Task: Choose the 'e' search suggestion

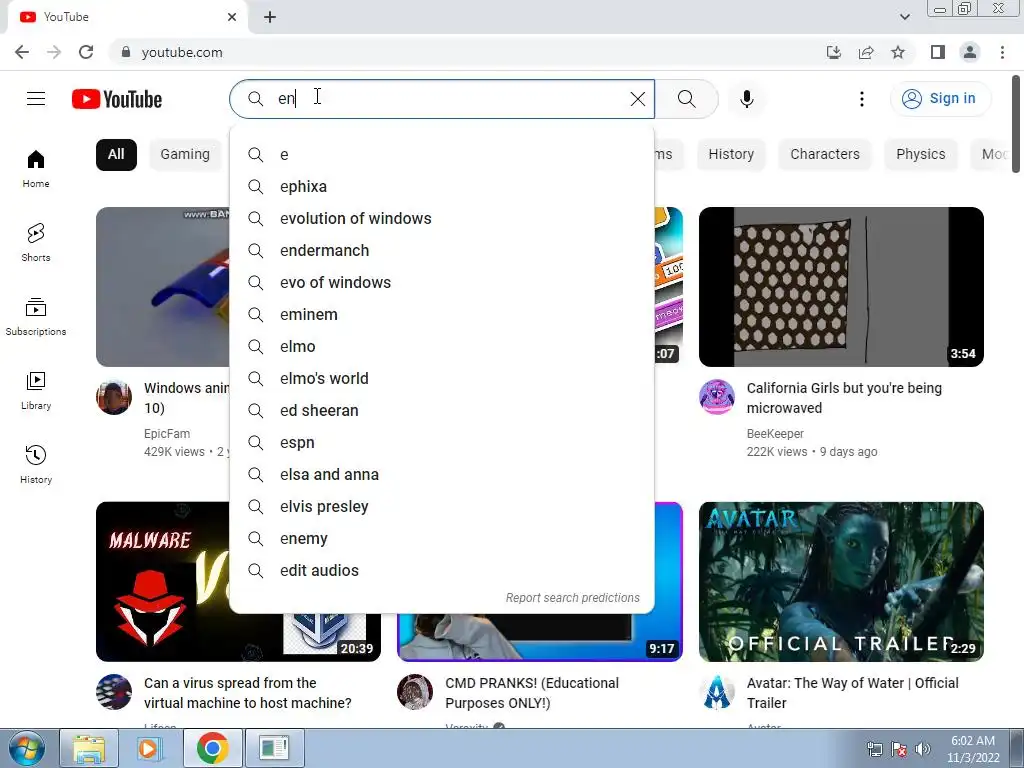Action: 442,155
